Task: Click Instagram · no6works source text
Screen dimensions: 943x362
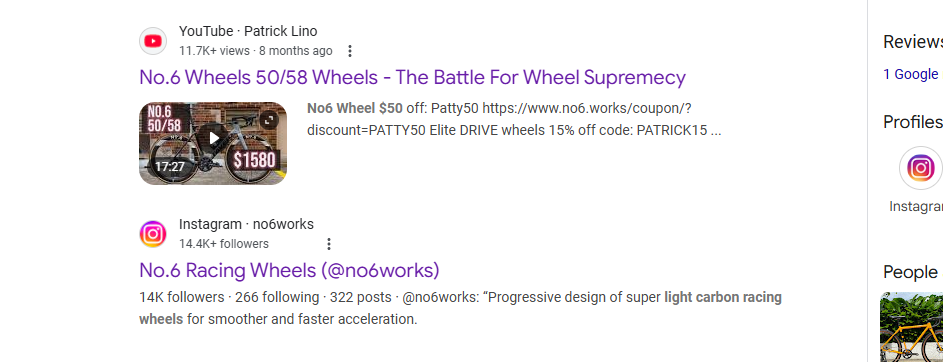Action: (246, 224)
